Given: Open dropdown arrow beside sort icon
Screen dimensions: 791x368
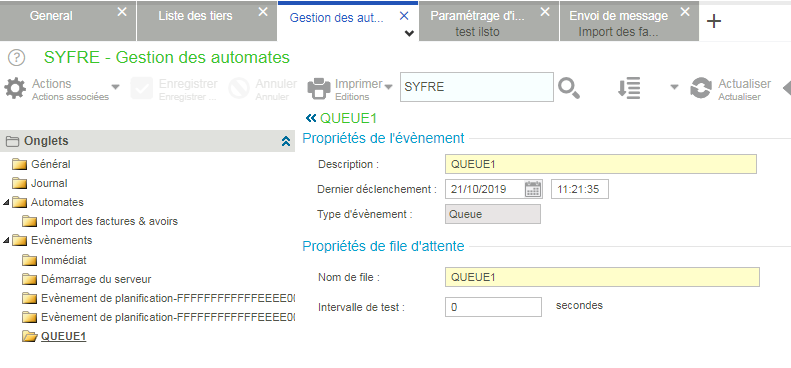Looking at the screenshot, I should click(674, 87).
